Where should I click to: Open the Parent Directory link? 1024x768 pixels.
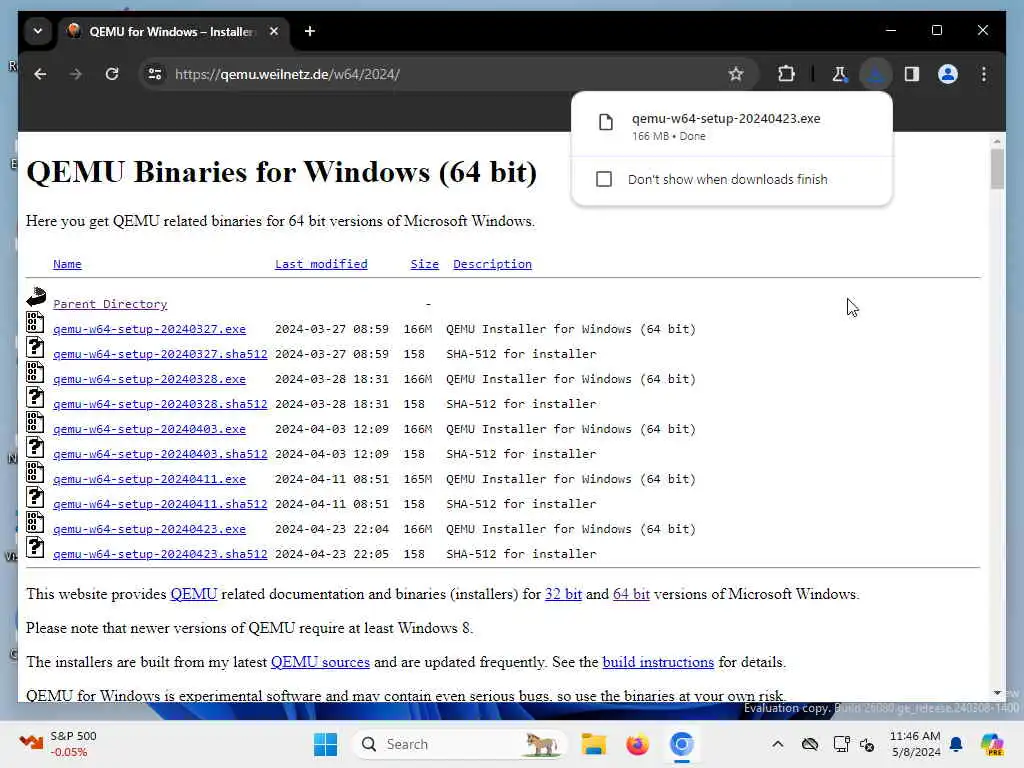point(110,304)
